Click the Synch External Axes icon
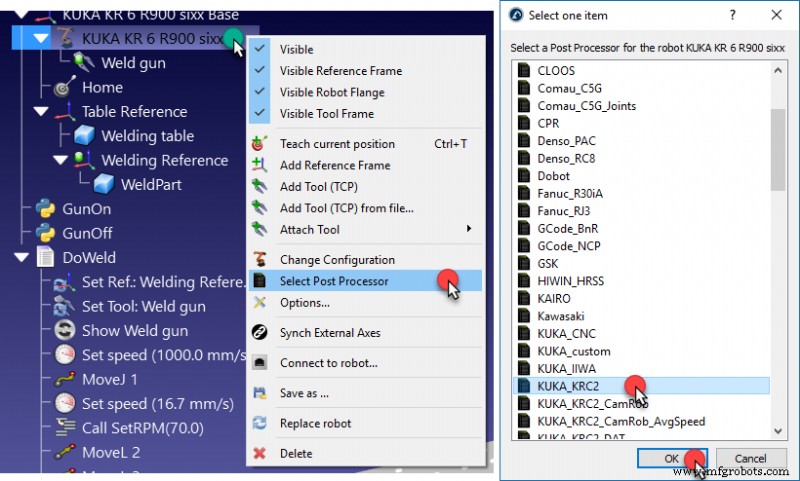Screen dimensions: 800x481 [260, 333]
